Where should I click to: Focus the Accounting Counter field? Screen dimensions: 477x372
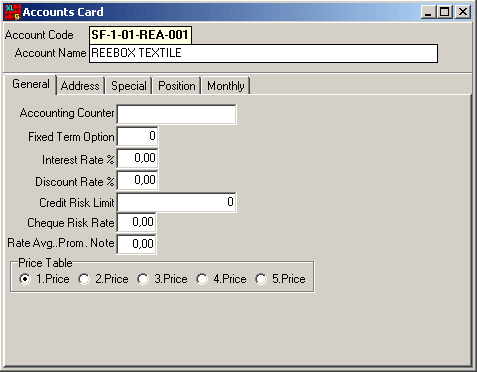[177, 115]
